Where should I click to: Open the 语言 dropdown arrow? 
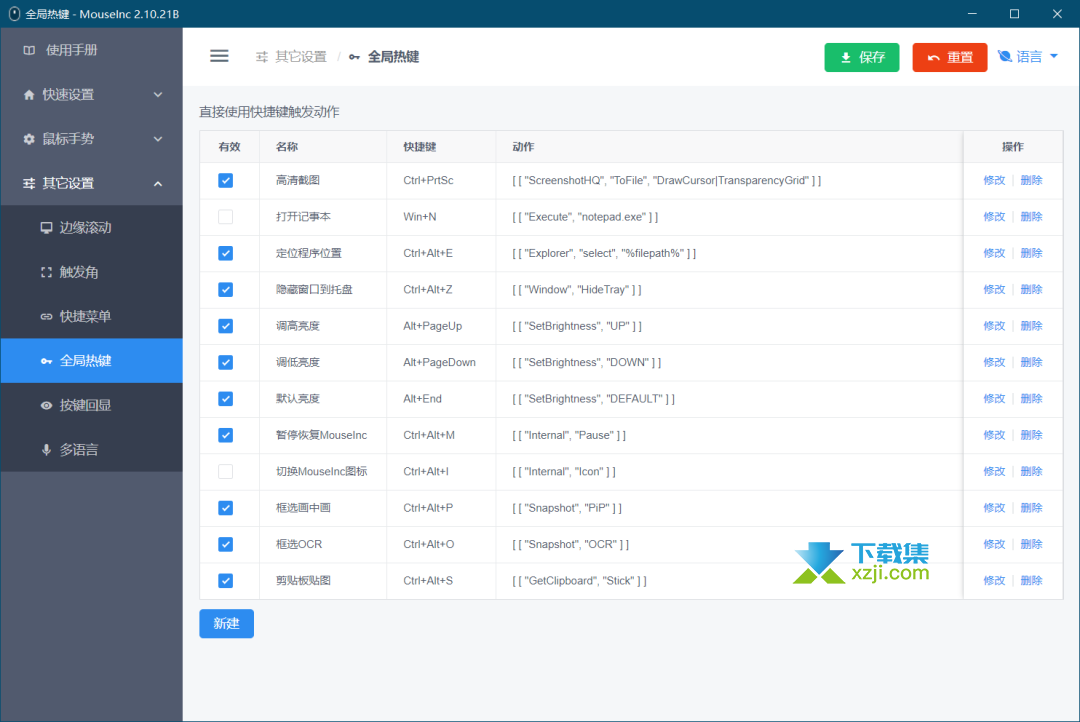click(x=1054, y=56)
